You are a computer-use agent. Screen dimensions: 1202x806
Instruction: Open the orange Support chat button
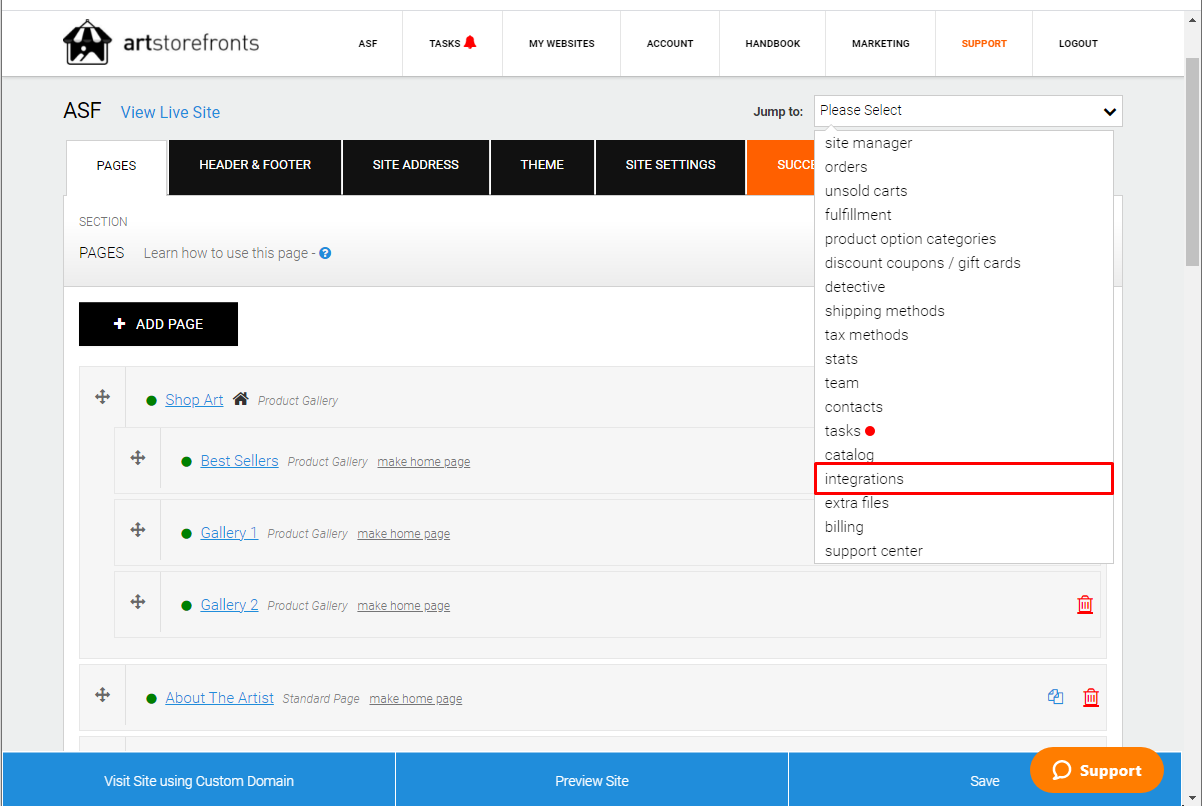(x=1097, y=770)
